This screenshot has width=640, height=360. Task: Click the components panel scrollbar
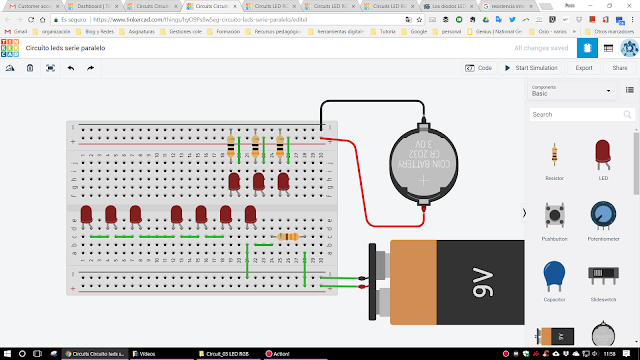(636, 163)
